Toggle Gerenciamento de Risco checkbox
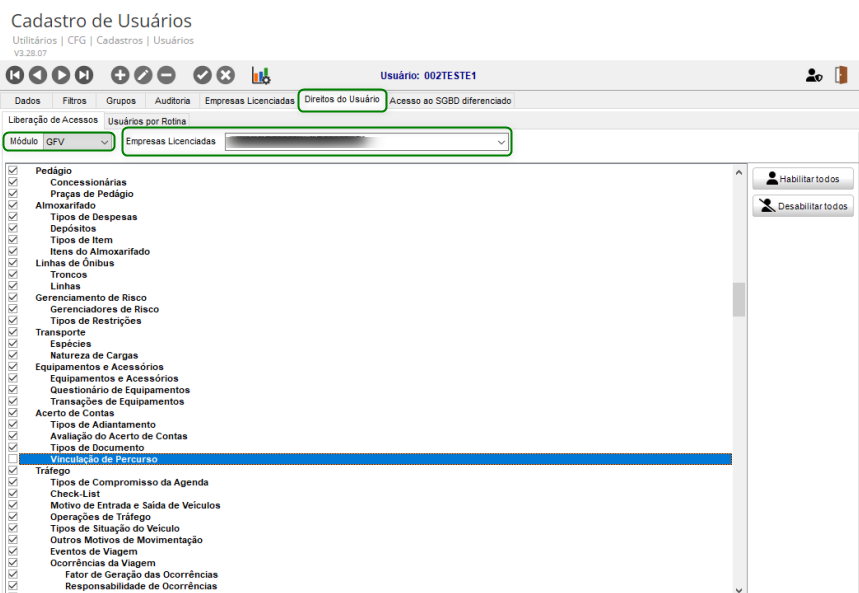 coord(13,297)
